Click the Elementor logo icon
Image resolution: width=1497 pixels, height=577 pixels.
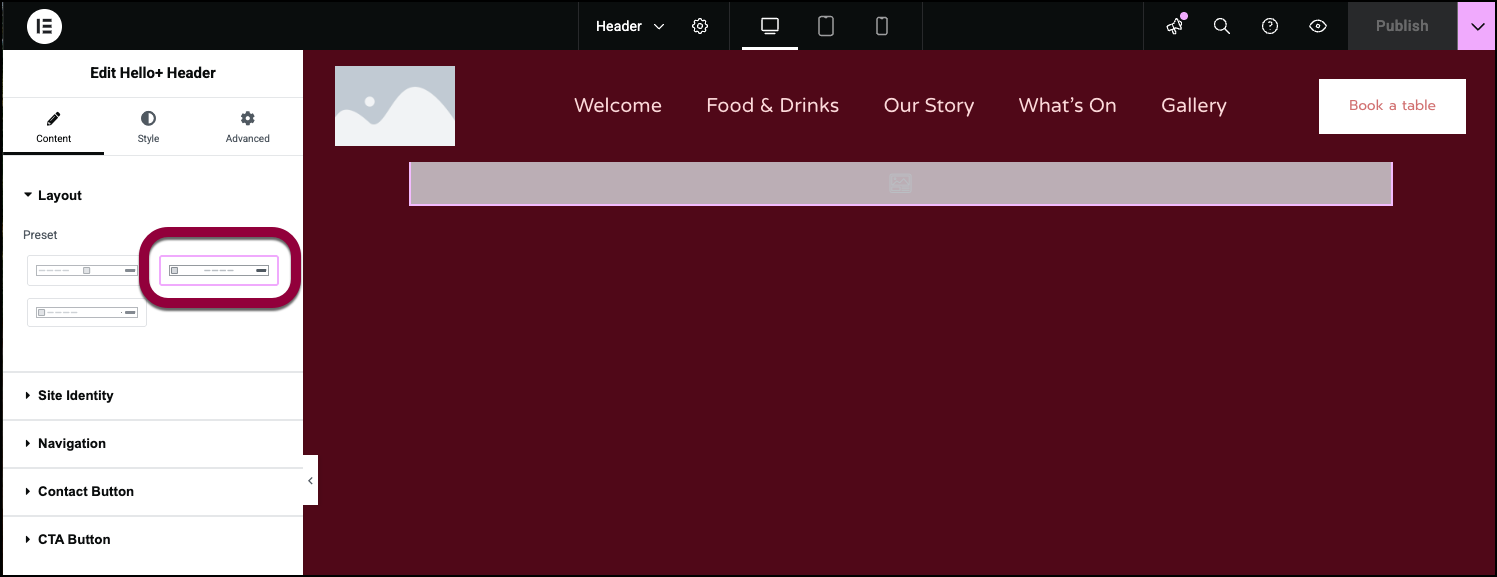tap(45, 26)
